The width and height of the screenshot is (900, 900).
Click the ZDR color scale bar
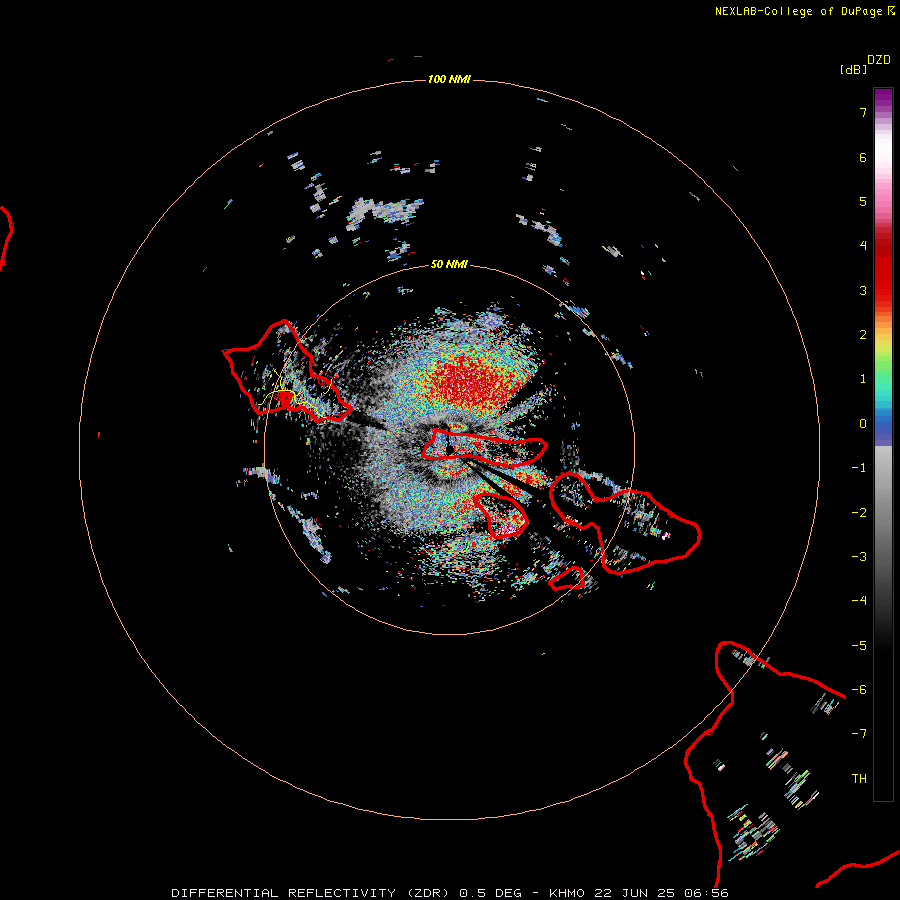coord(883,444)
